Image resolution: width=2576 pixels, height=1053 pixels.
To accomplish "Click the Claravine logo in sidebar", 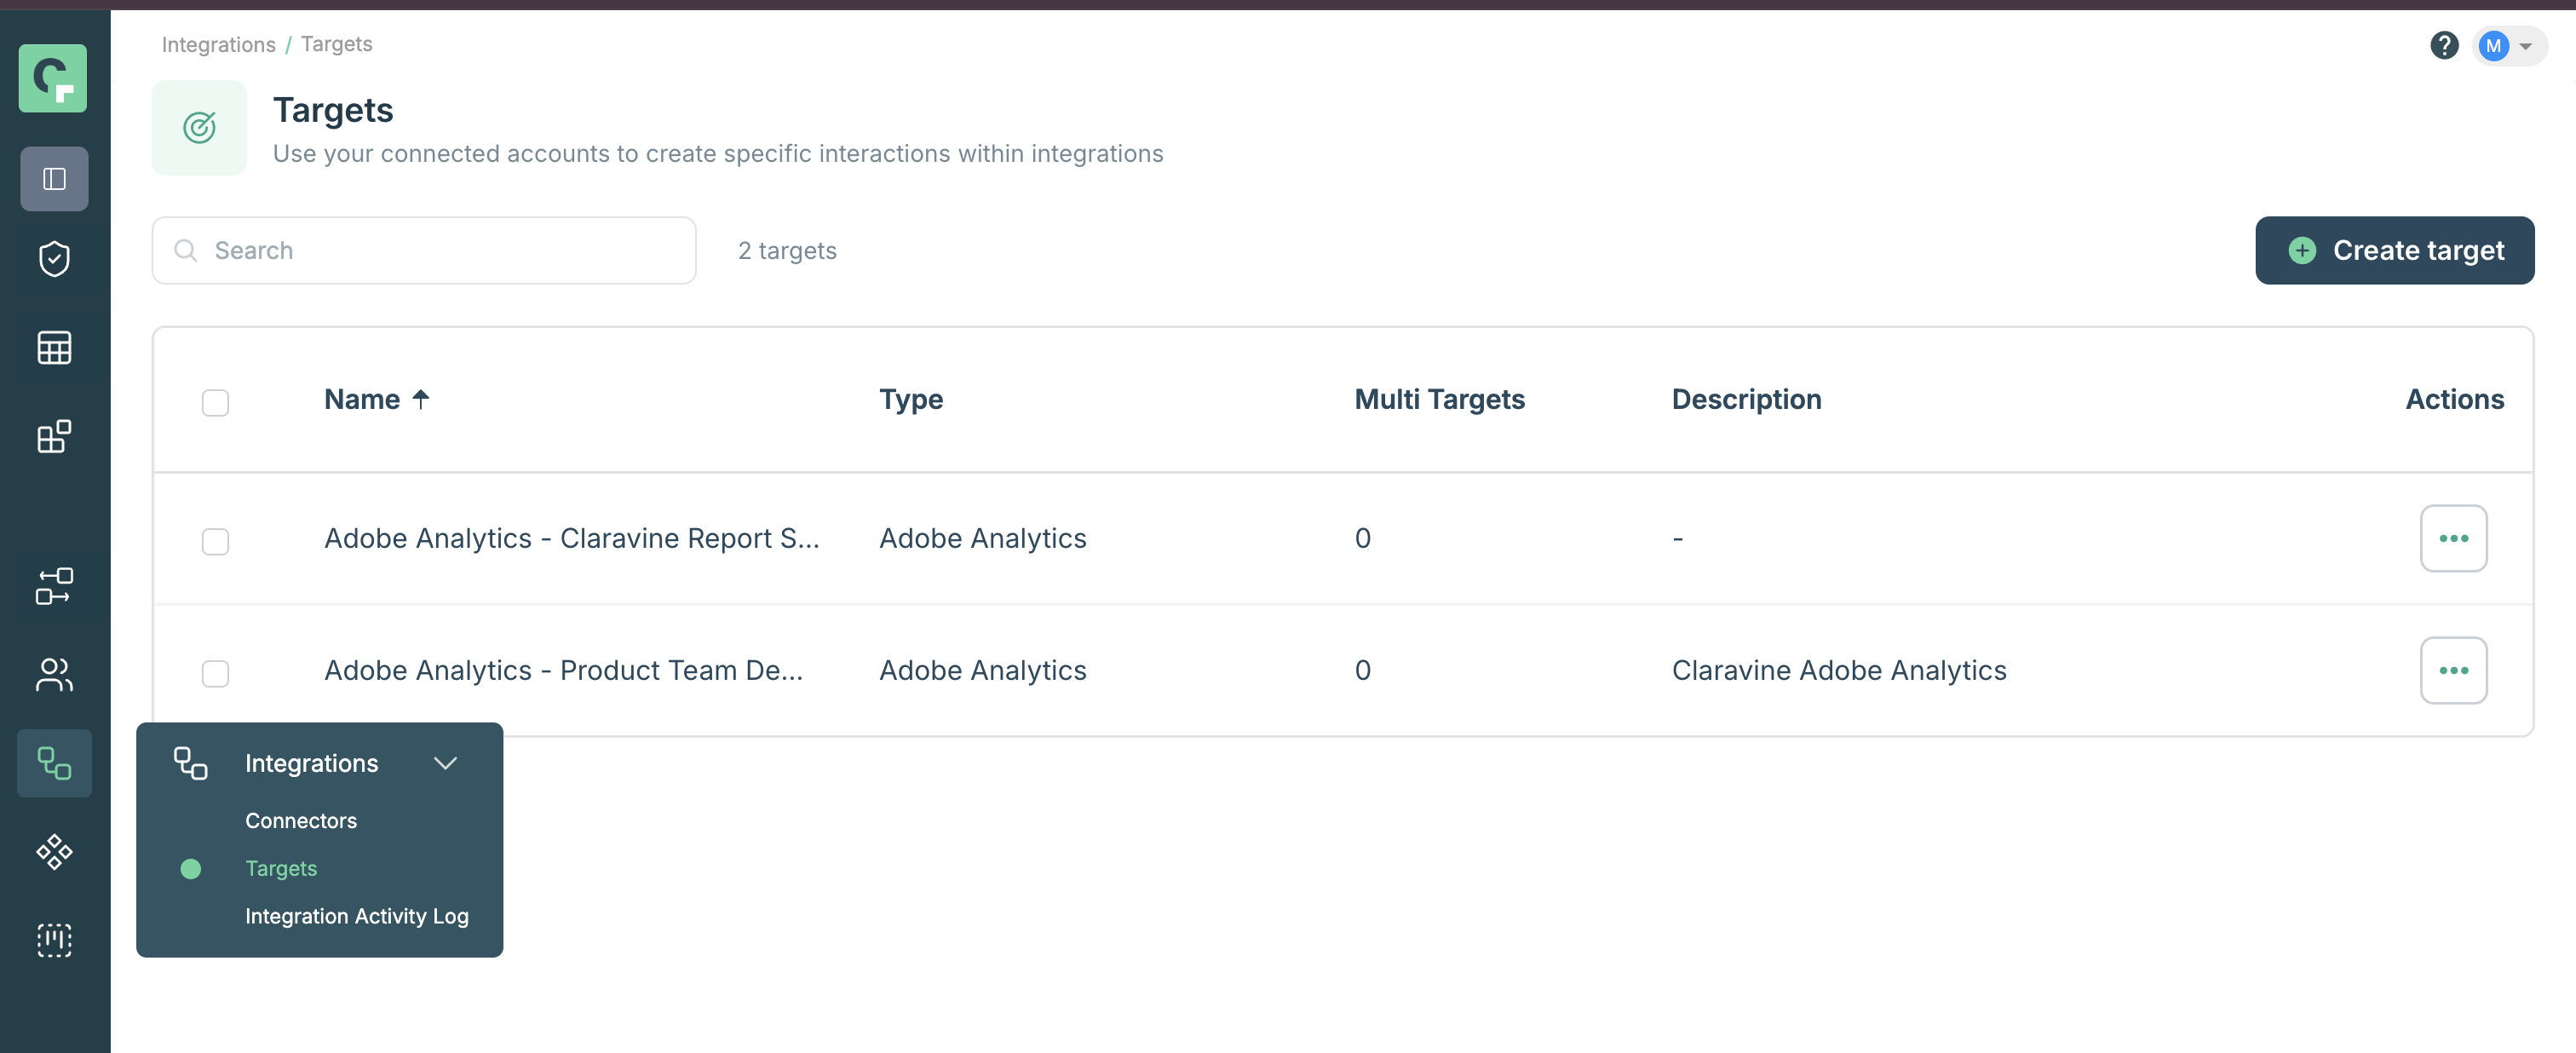I will 53,78.
